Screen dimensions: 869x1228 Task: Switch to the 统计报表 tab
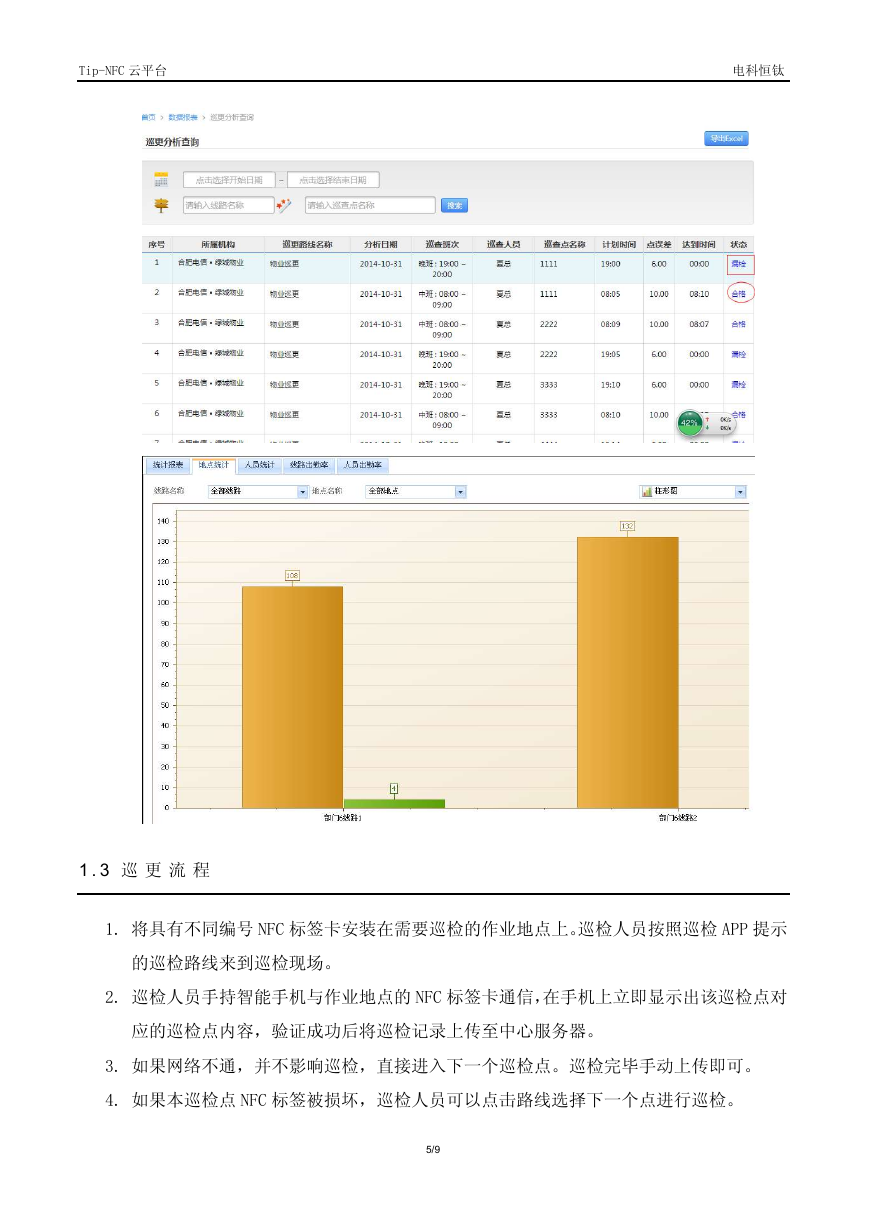pos(167,465)
